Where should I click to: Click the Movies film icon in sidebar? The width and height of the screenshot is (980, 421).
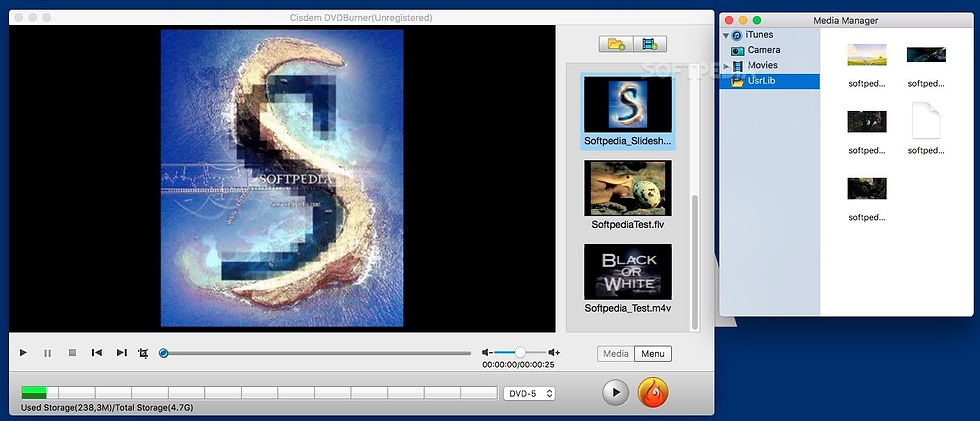[738, 66]
